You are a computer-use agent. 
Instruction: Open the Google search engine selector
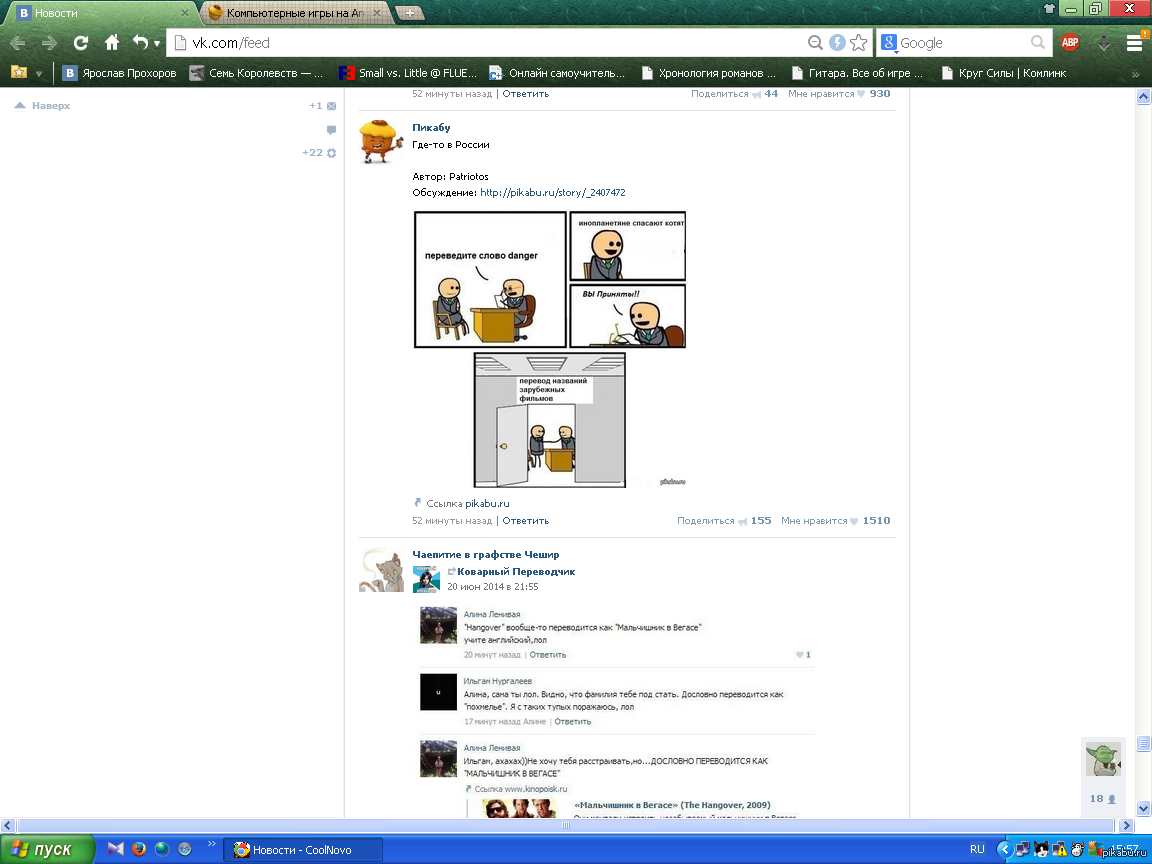[889, 43]
